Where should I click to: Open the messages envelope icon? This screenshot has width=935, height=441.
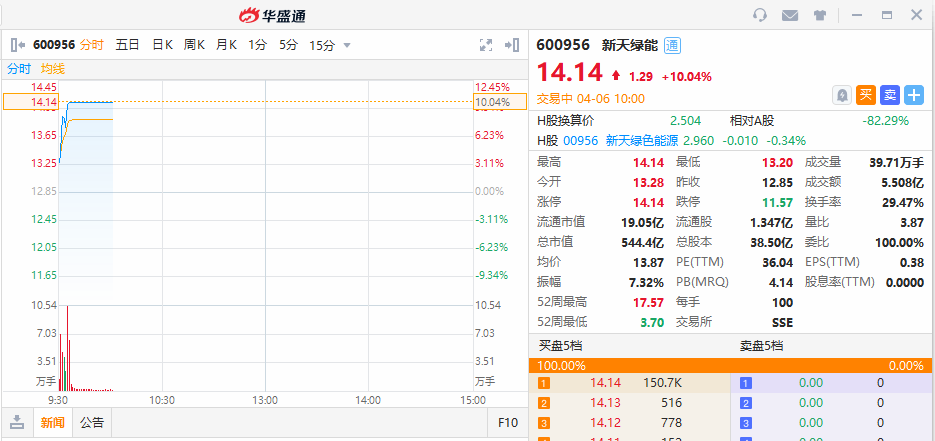point(790,15)
